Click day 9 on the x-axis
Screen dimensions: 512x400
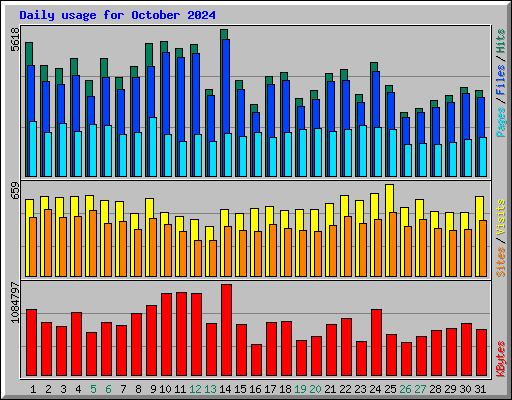pos(153,389)
